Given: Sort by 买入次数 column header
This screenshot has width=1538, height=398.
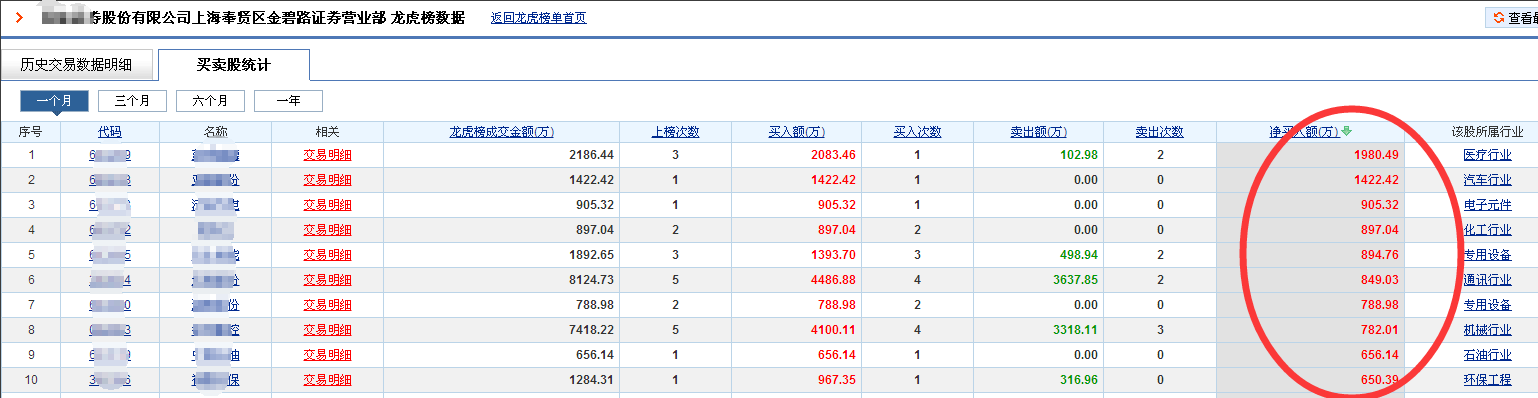Looking at the screenshot, I should [917, 132].
